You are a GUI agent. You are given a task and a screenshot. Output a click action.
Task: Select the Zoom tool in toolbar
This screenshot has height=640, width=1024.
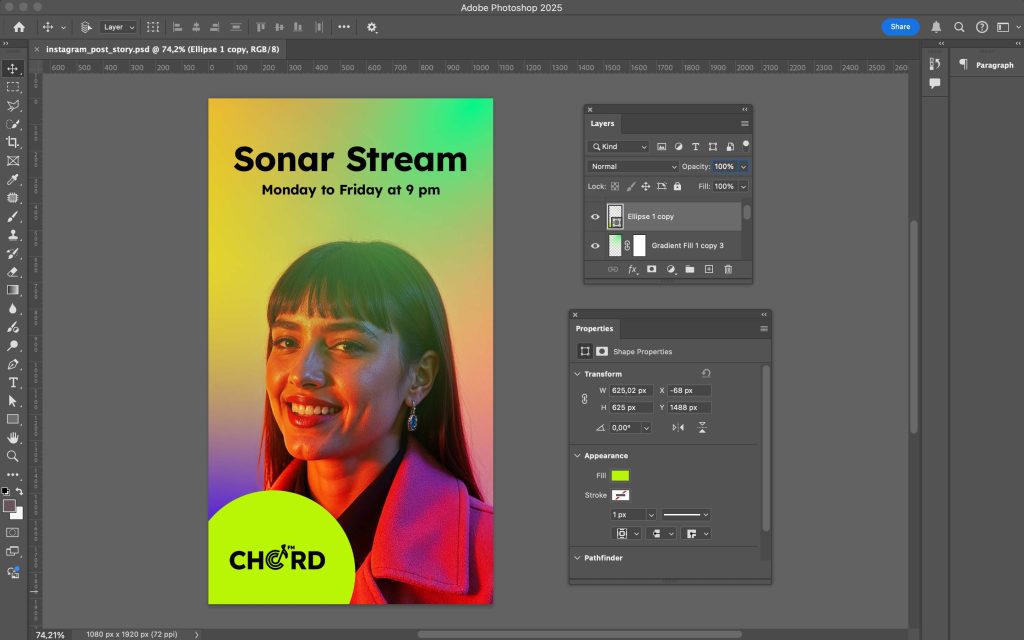coord(13,455)
